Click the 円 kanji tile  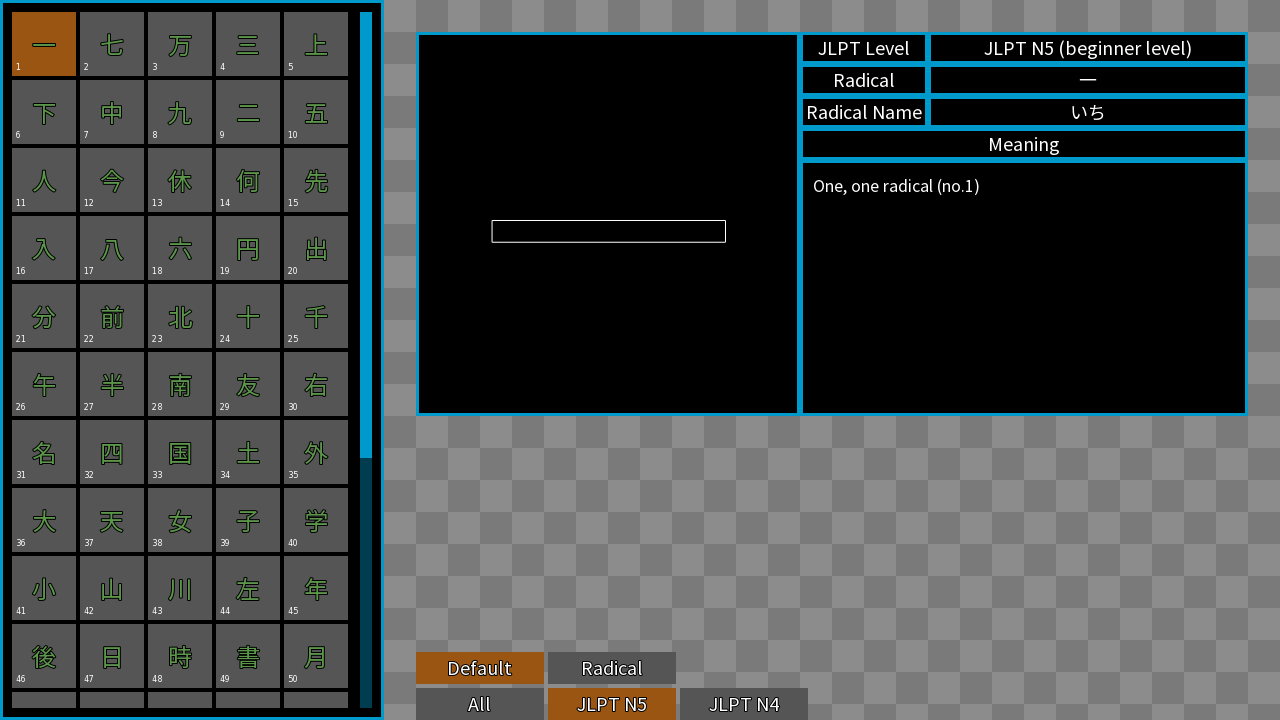coord(248,248)
